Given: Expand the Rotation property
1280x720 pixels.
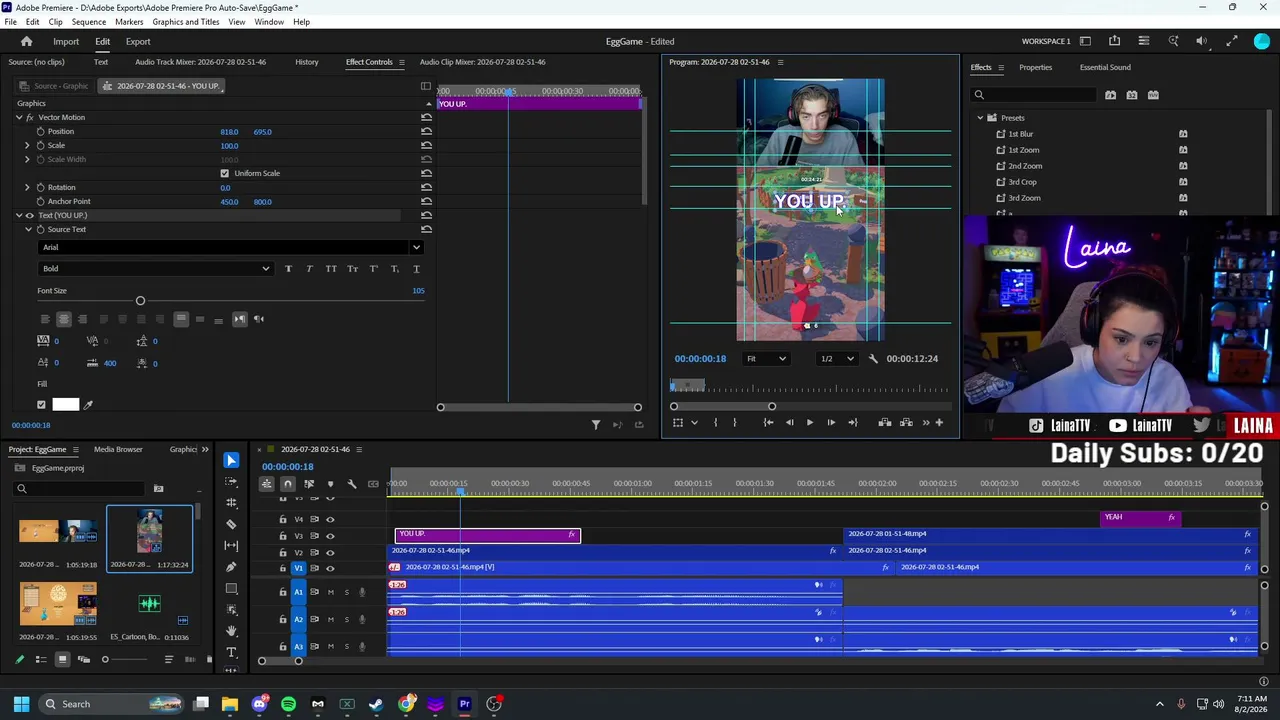Looking at the screenshot, I should click(x=27, y=188).
